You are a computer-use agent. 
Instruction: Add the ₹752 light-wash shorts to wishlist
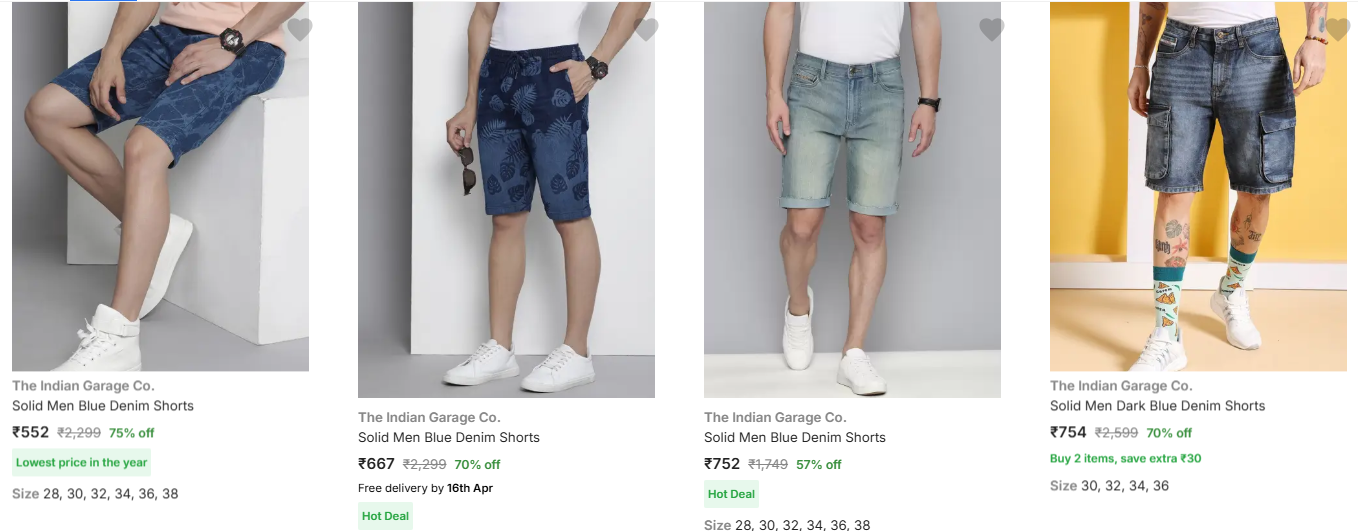[992, 30]
